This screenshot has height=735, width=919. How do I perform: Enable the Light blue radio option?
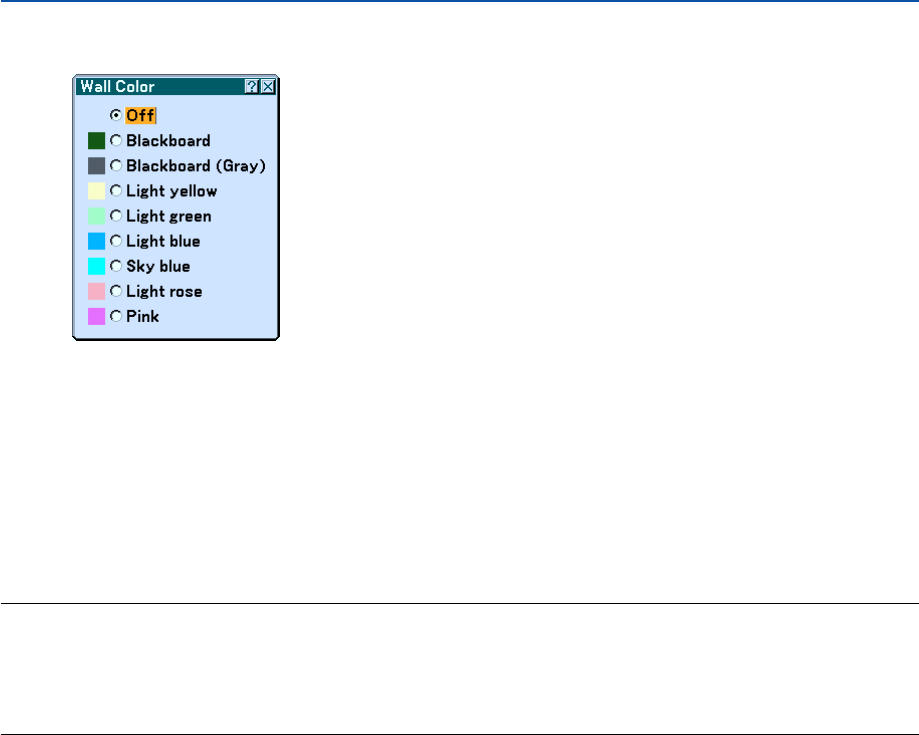point(116,241)
